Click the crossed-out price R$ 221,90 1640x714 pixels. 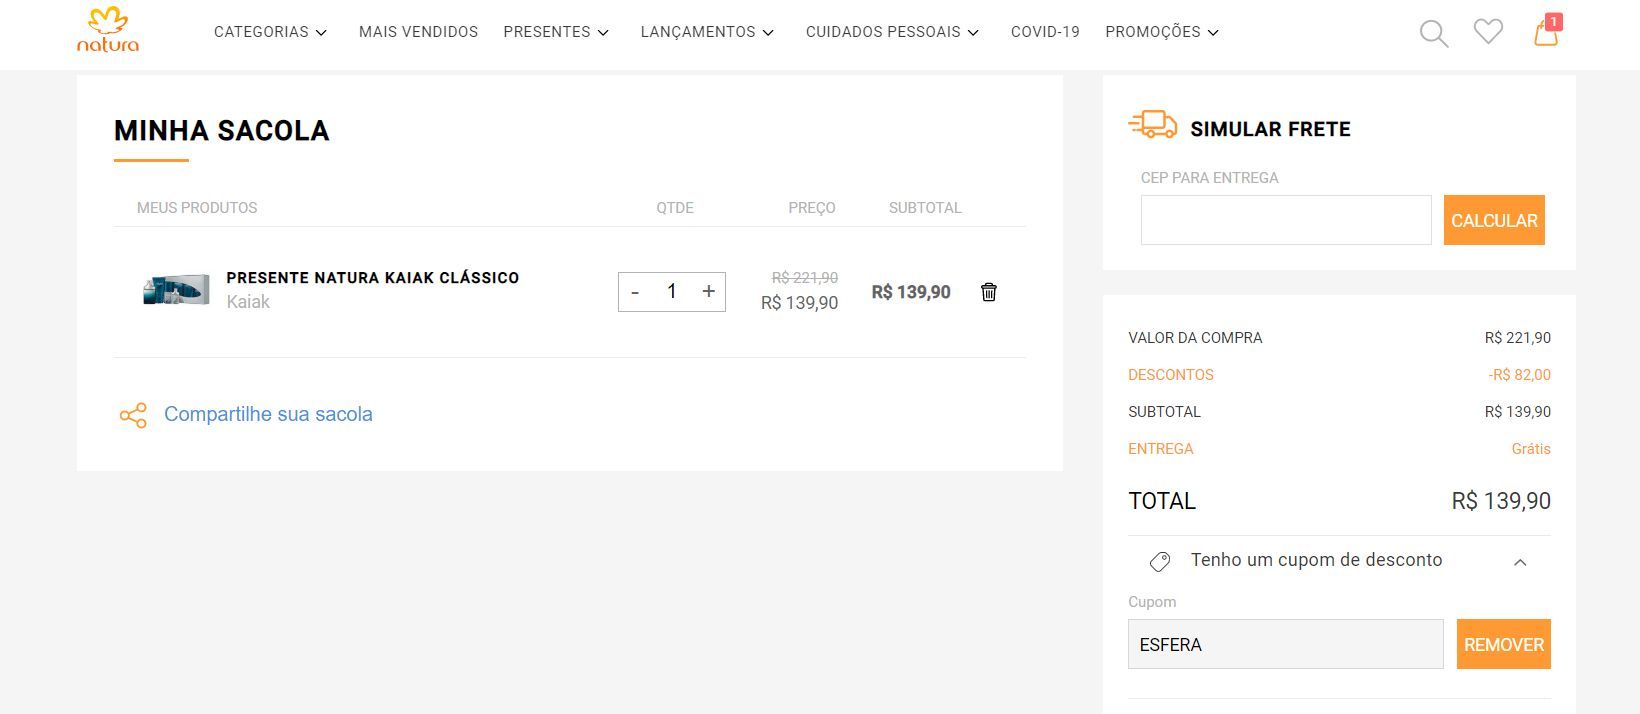[805, 278]
